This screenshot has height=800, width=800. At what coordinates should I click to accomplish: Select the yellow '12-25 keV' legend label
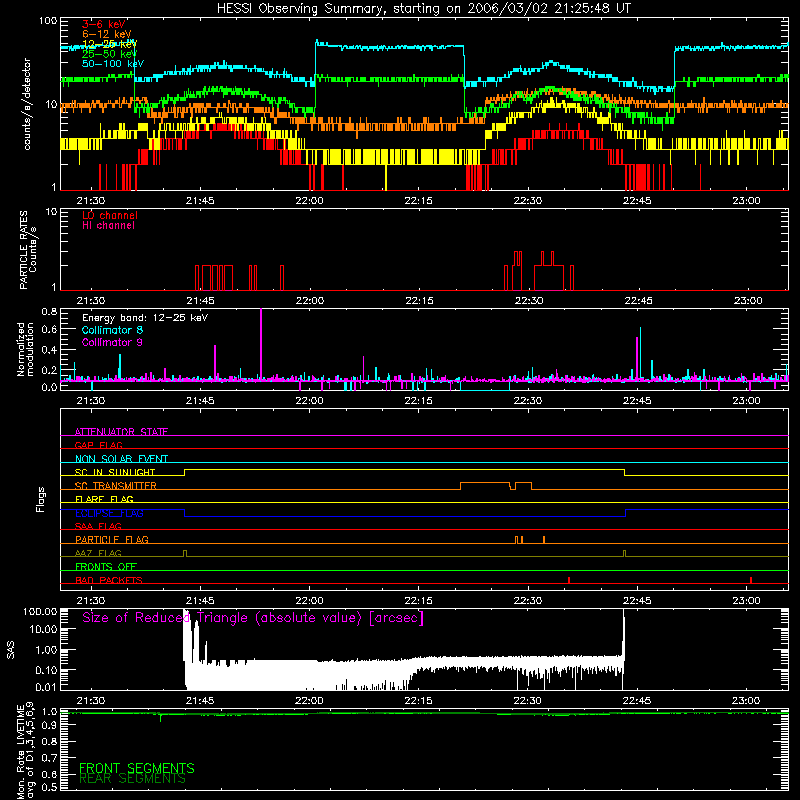(109, 44)
